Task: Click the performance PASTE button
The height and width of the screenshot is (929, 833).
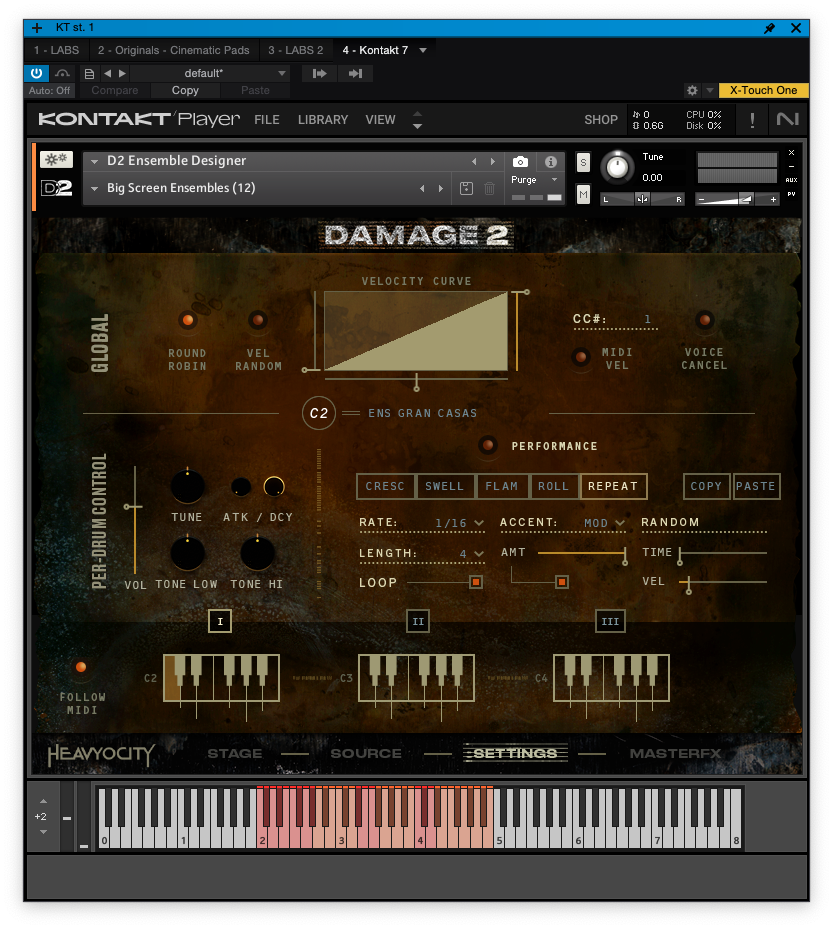Action: tap(756, 486)
